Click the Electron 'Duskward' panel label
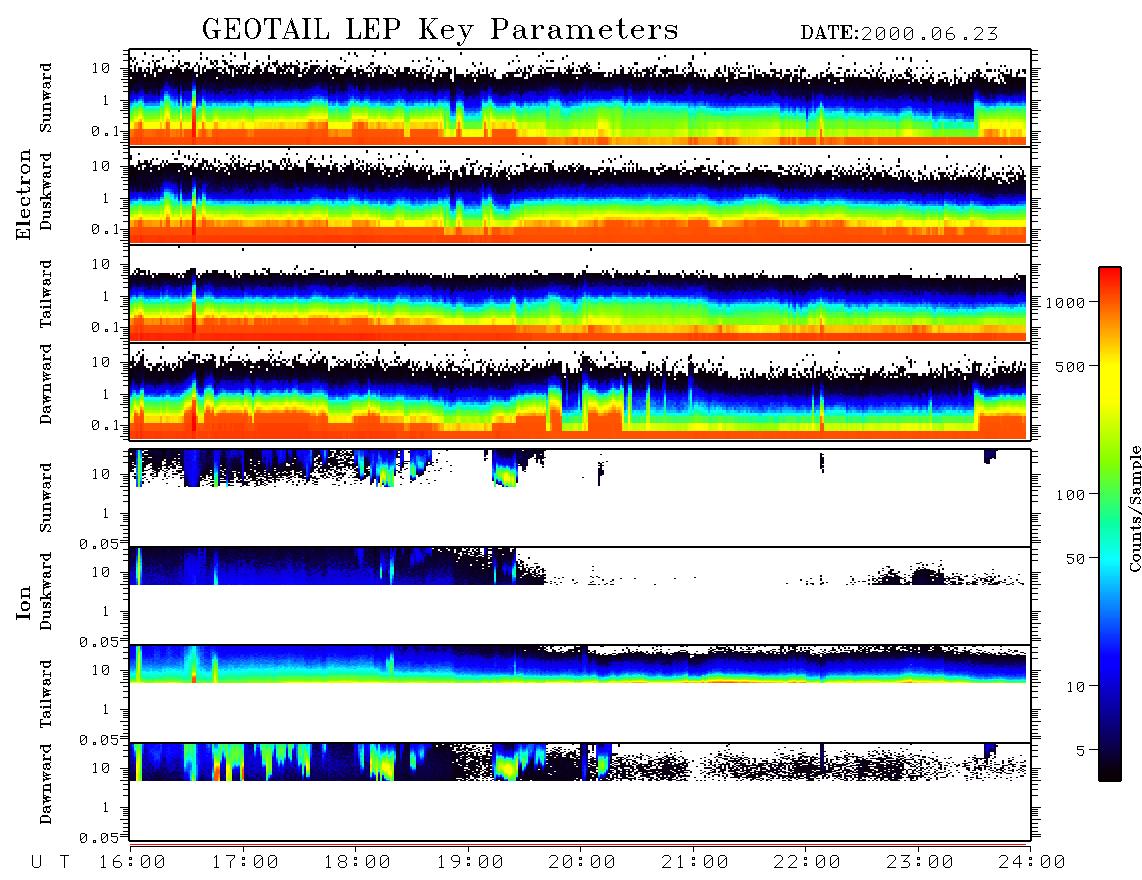This screenshot has height=880, width=1142. point(46,191)
